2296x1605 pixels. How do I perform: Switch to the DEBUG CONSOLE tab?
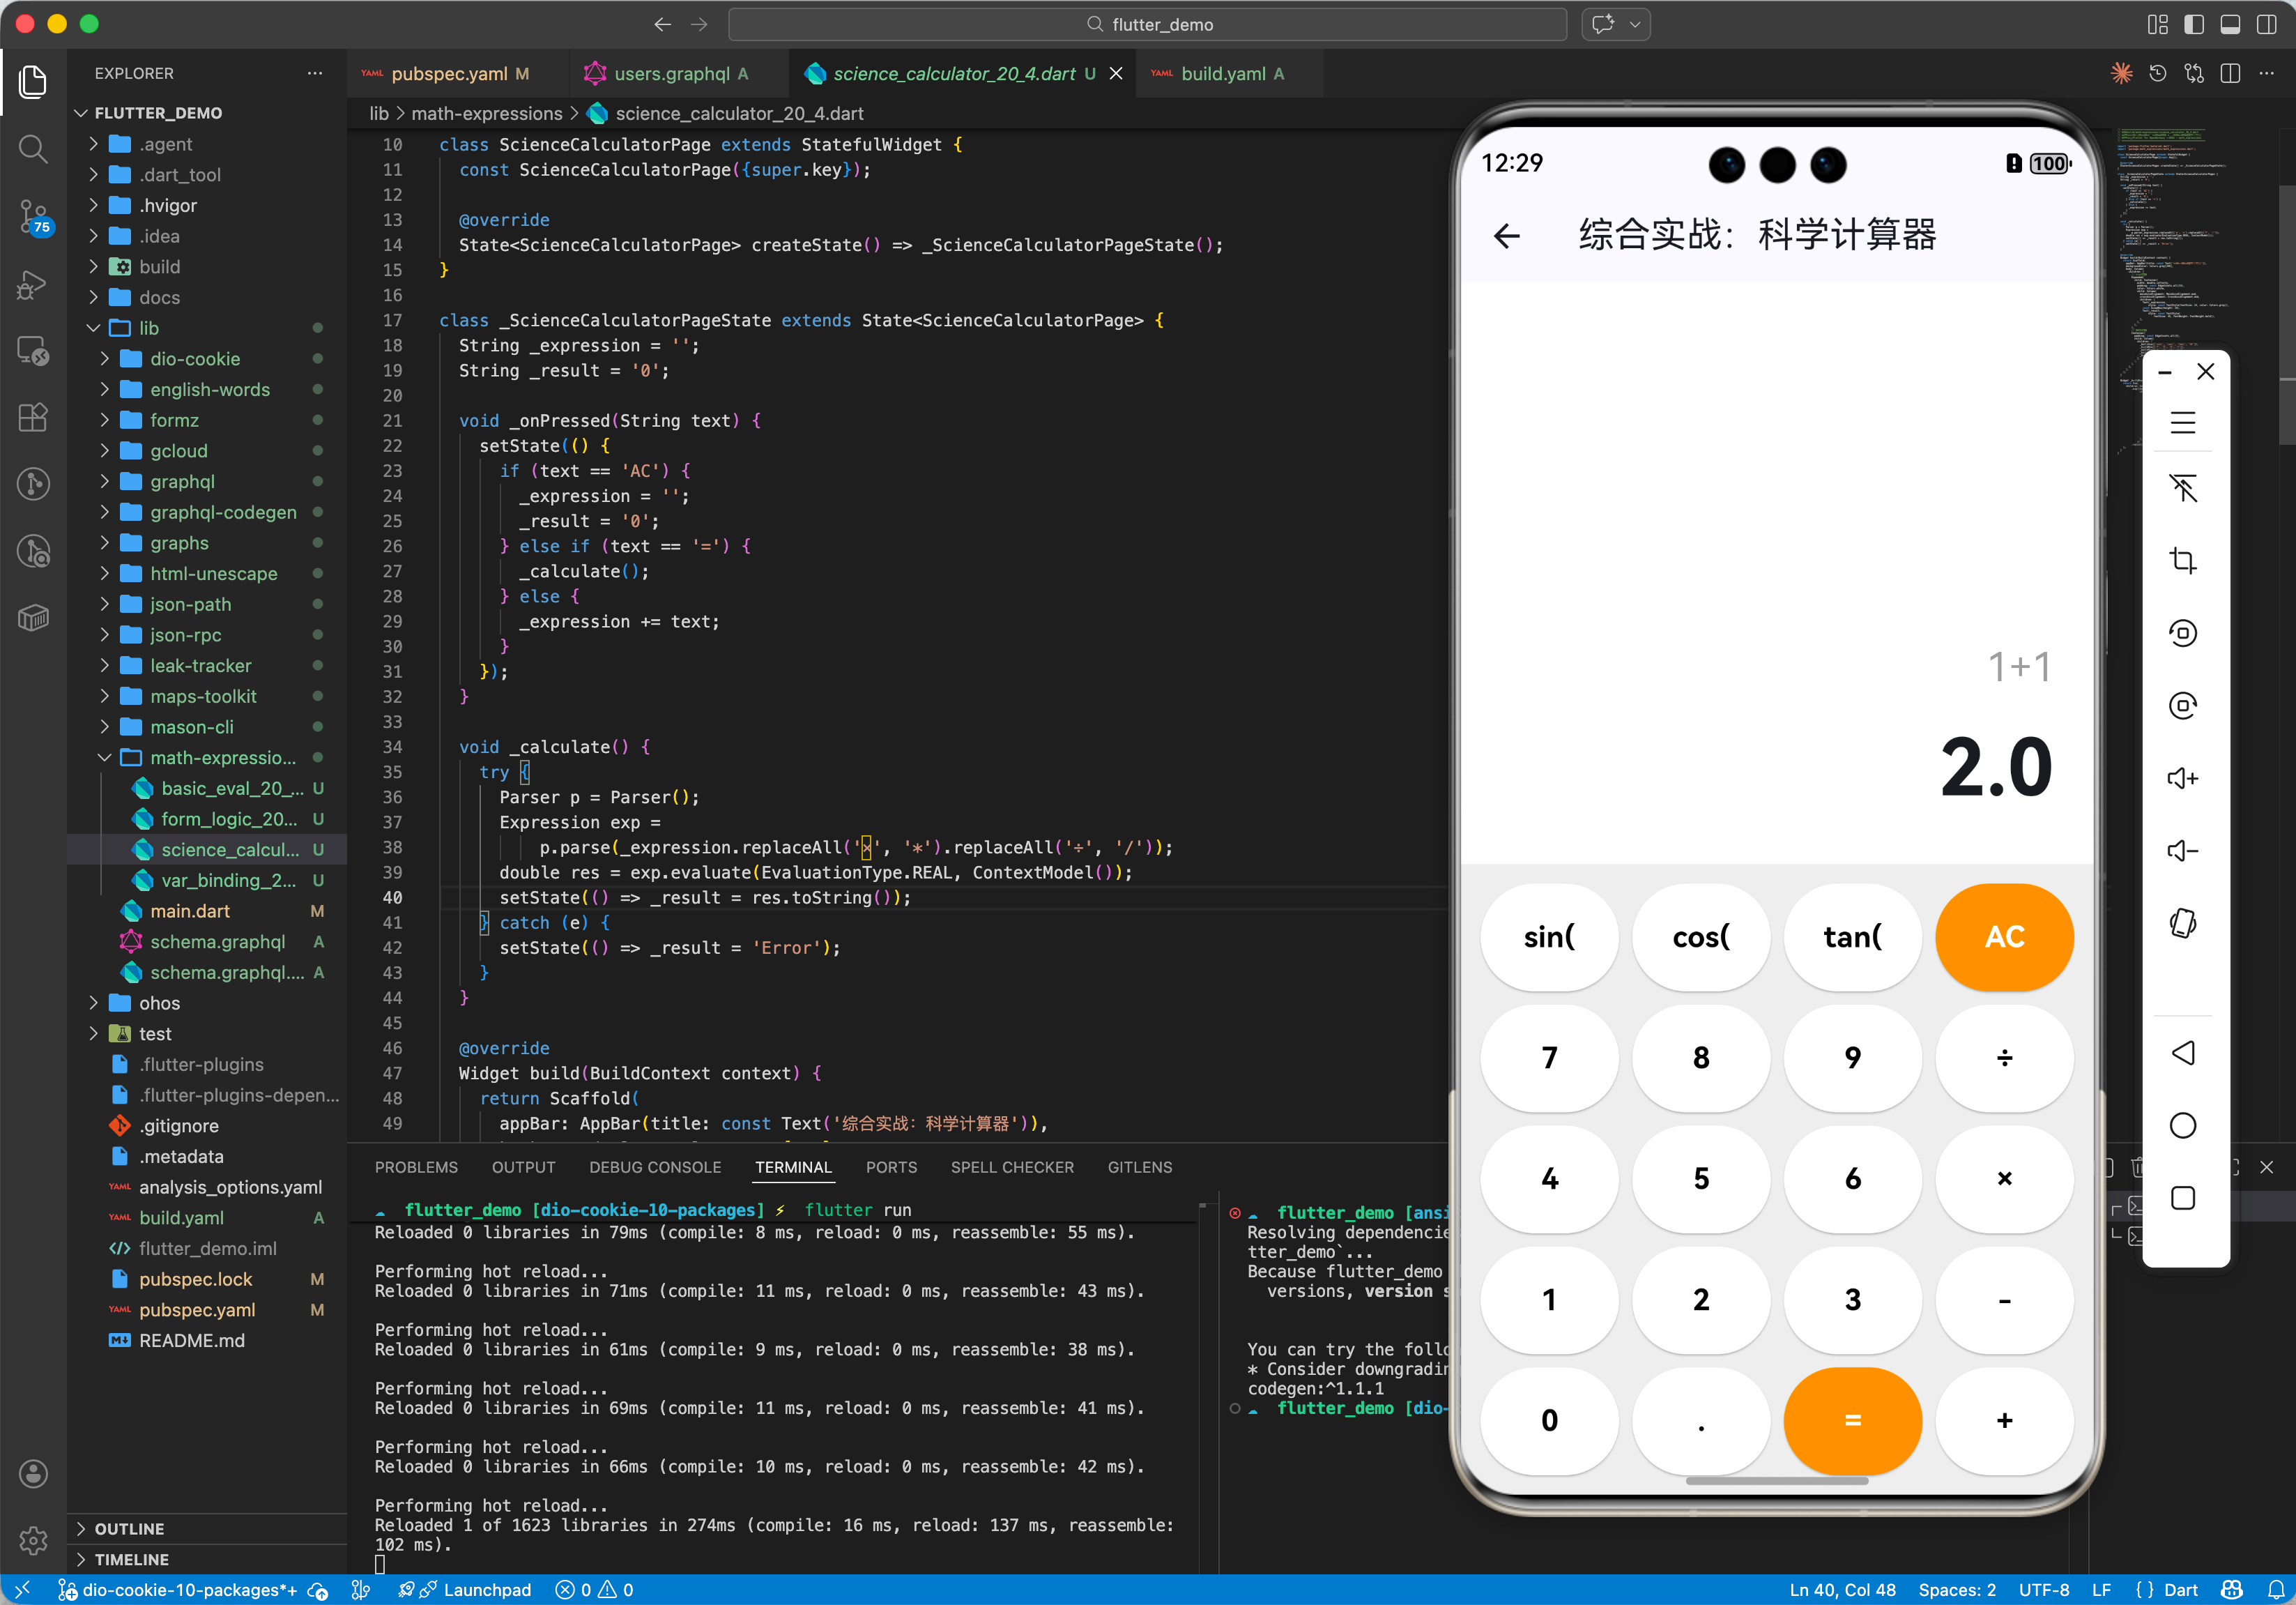point(654,1167)
